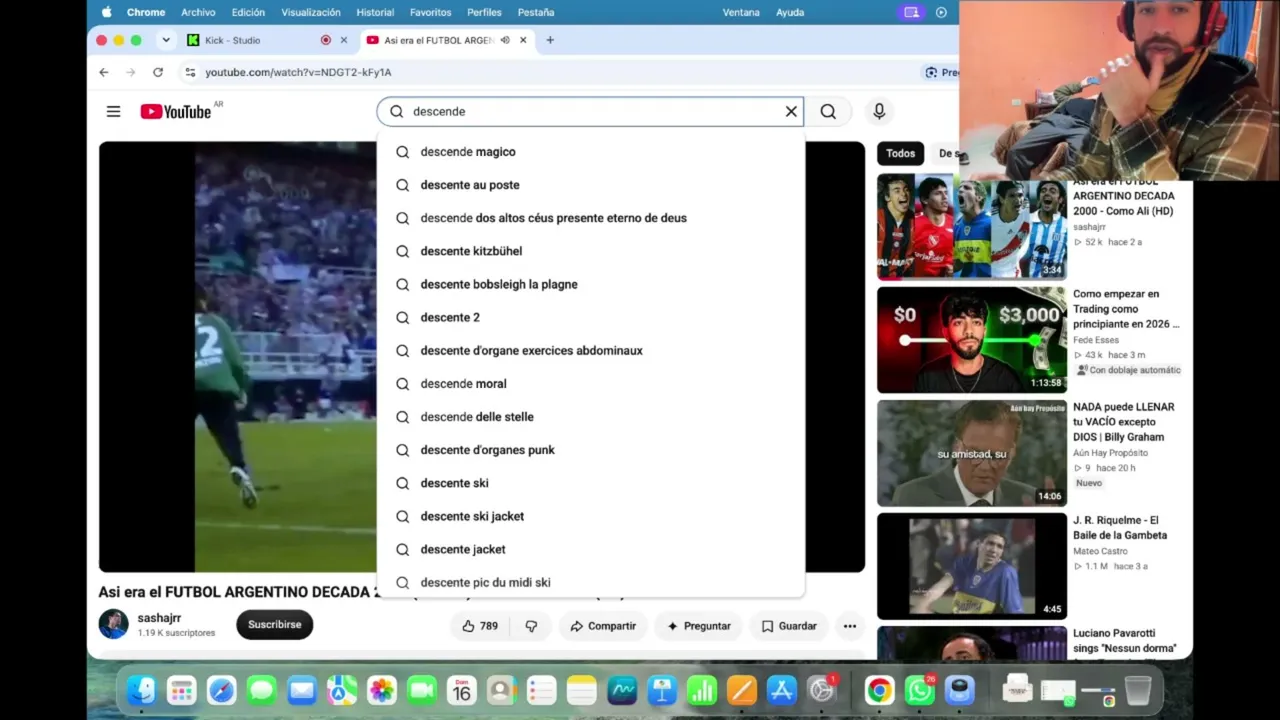
Task: Open WhatsApp from the Dock
Action: [919, 690]
